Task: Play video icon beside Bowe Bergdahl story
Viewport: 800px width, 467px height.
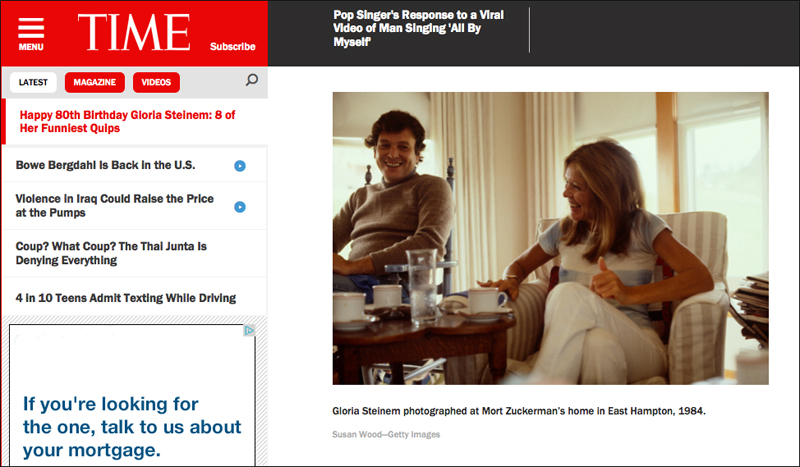Action: pos(240,166)
